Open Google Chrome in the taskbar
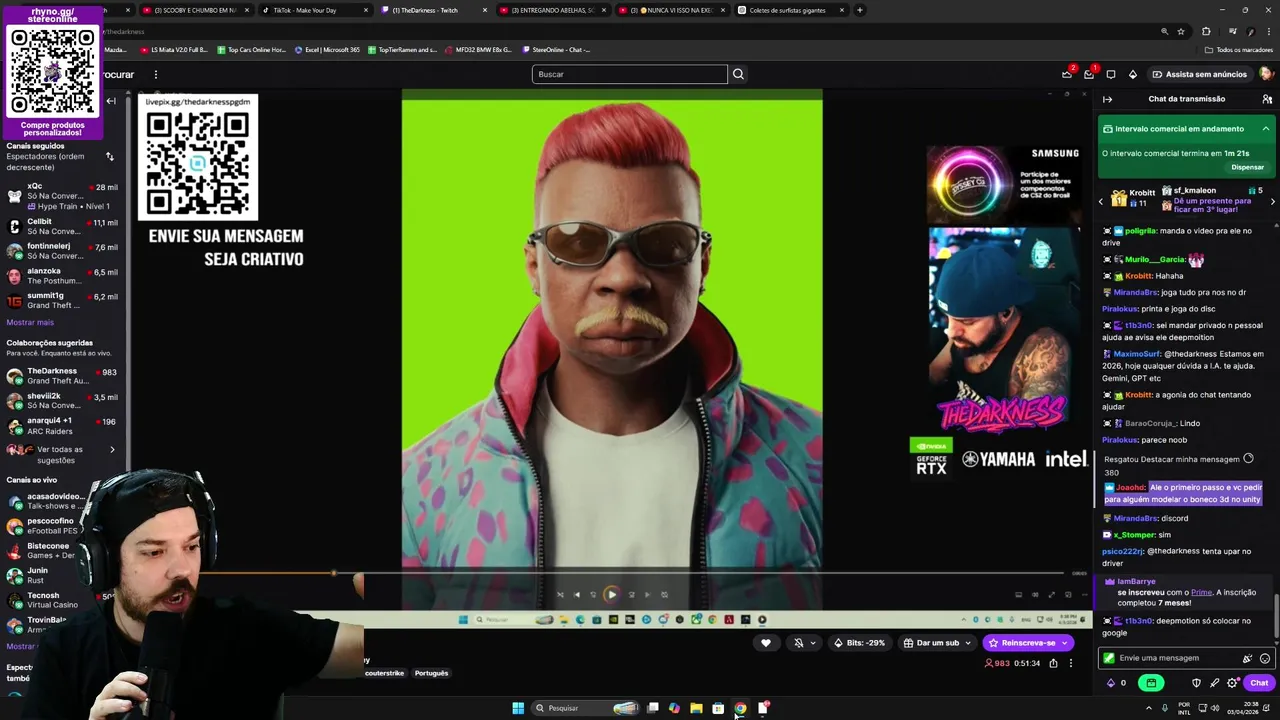Viewport: 1280px width, 720px height. click(740, 708)
